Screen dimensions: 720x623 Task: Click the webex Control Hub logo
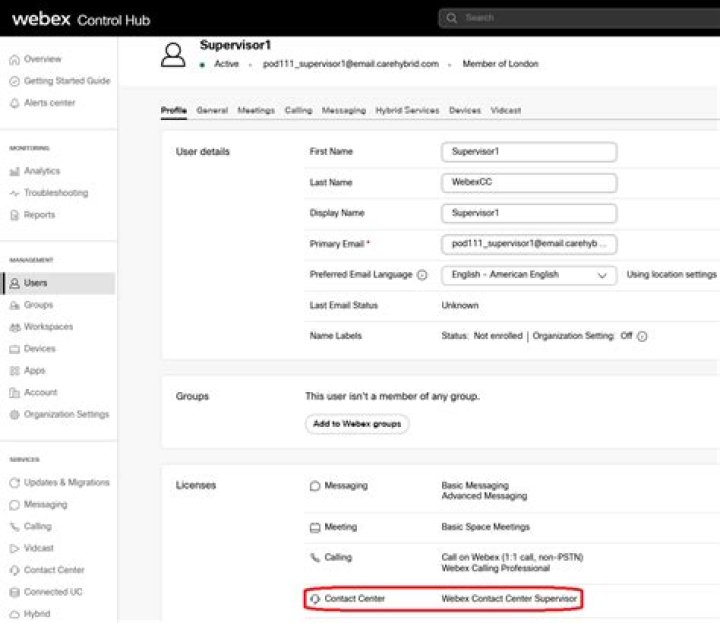point(81,19)
